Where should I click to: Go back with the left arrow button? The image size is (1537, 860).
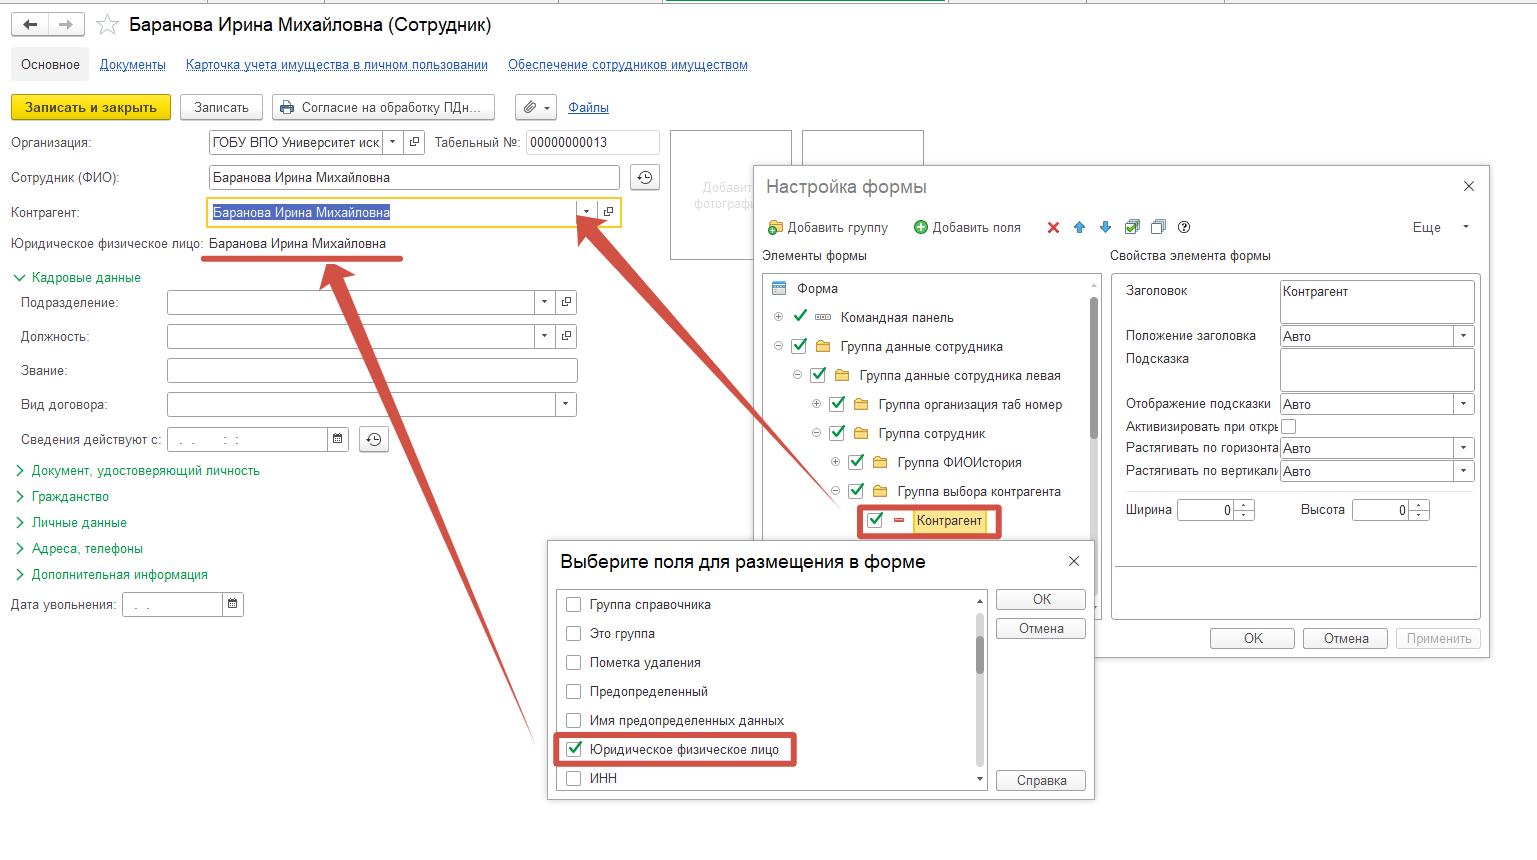30,25
